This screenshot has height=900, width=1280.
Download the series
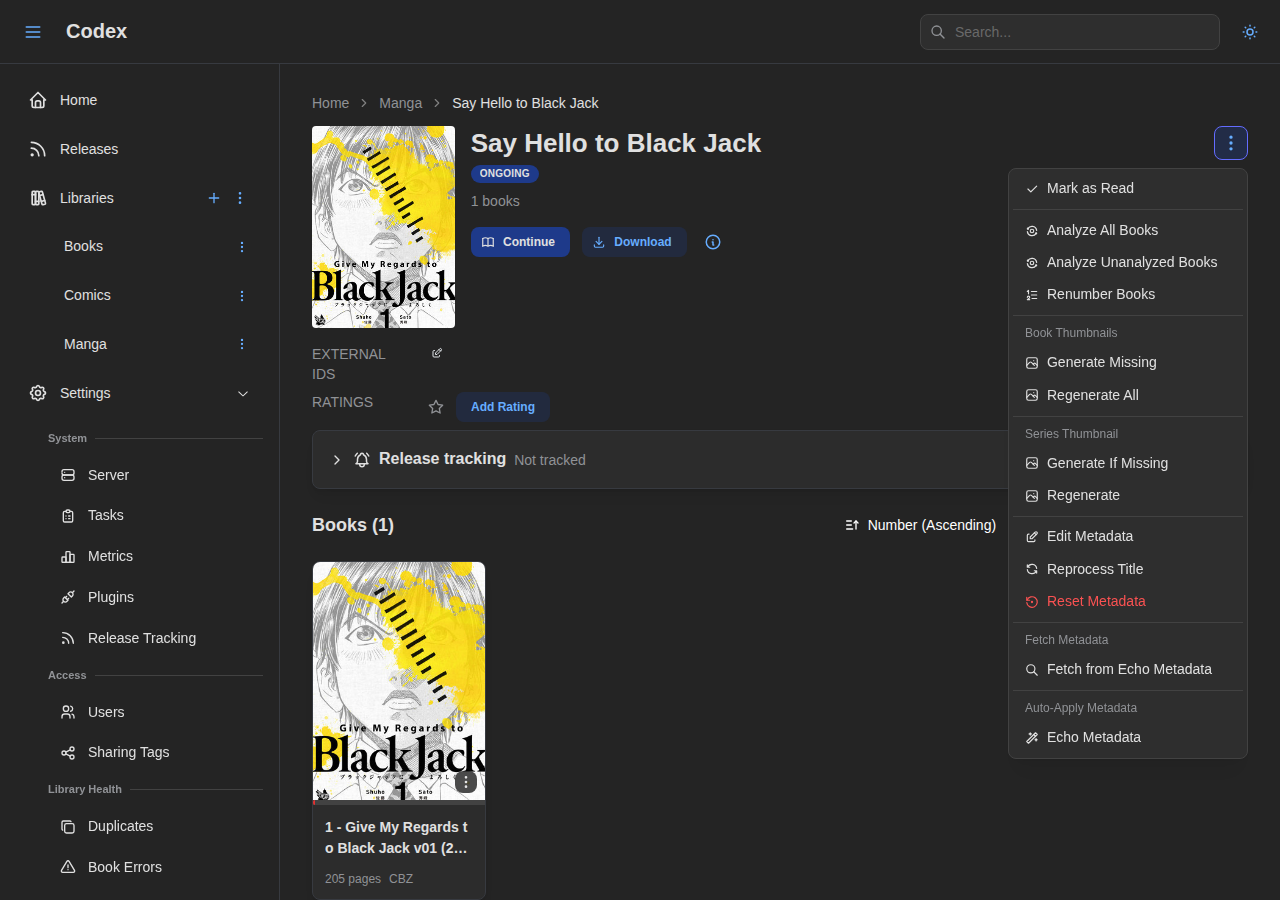(634, 242)
